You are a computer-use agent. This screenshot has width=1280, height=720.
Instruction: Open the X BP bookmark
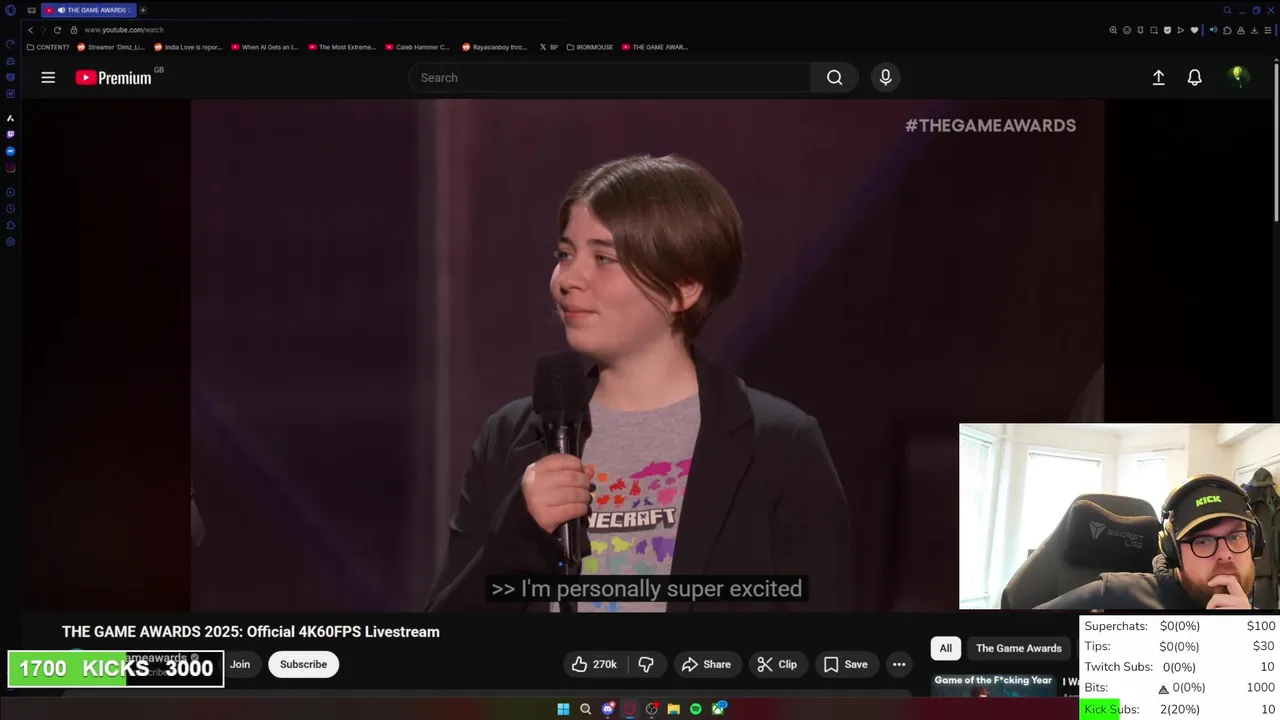[x=549, y=47]
